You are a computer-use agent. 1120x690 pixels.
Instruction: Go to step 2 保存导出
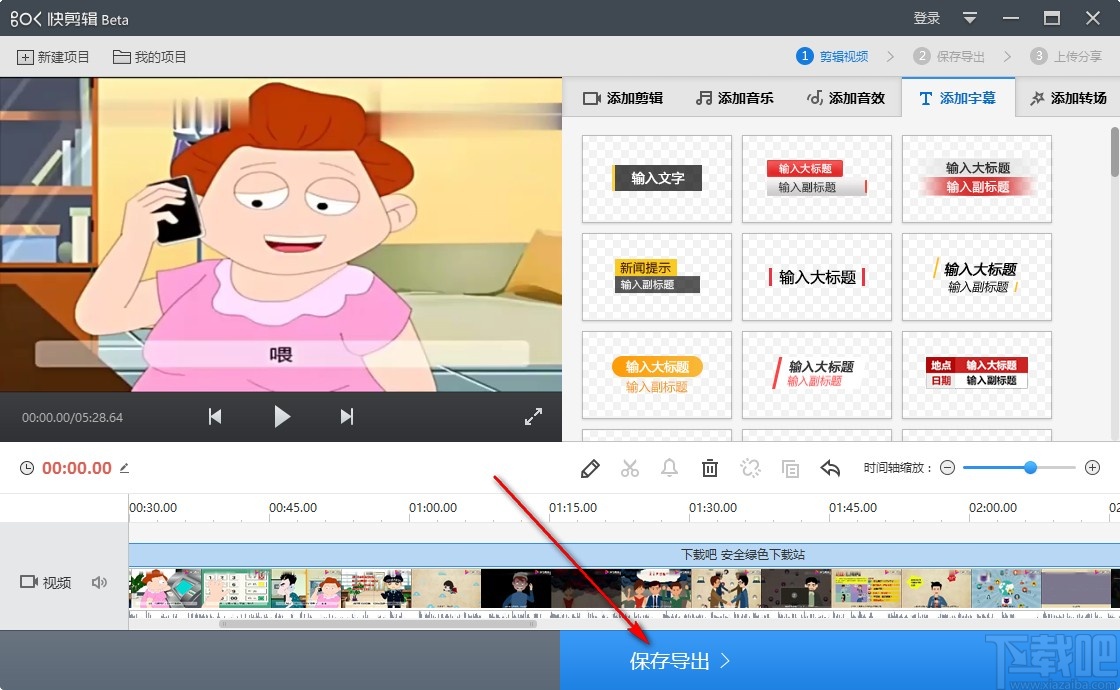tap(949, 56)
